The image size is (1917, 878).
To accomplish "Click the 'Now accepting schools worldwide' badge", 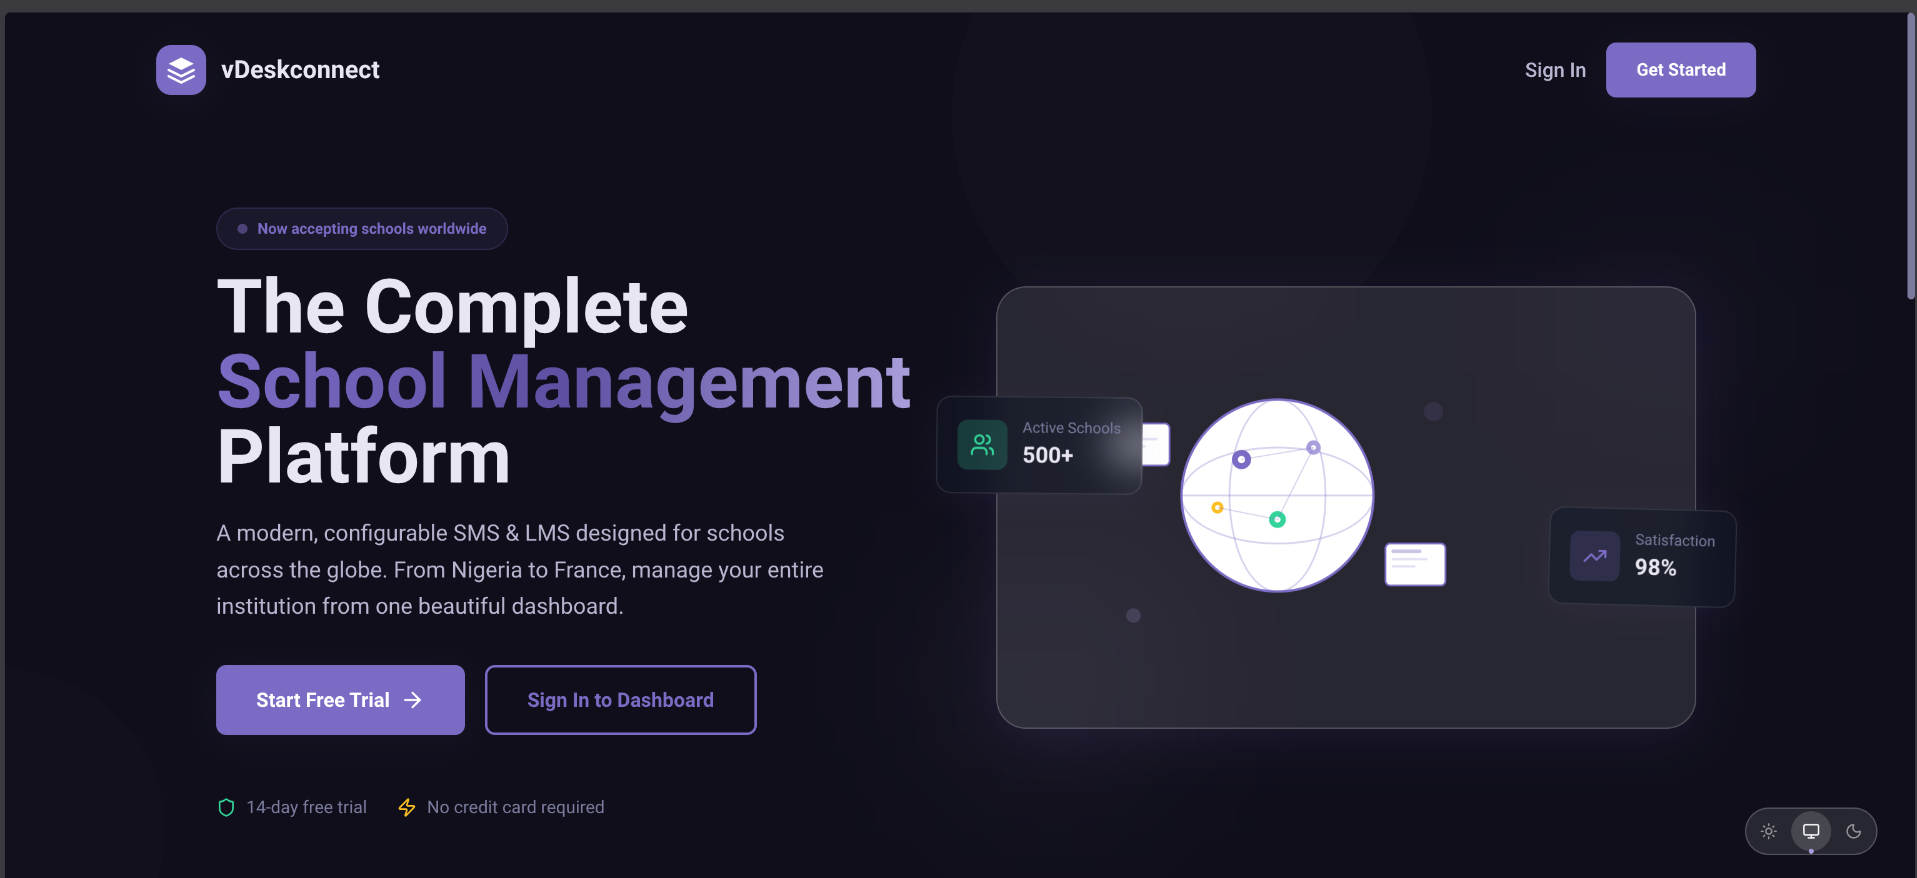I will point(362,229).
